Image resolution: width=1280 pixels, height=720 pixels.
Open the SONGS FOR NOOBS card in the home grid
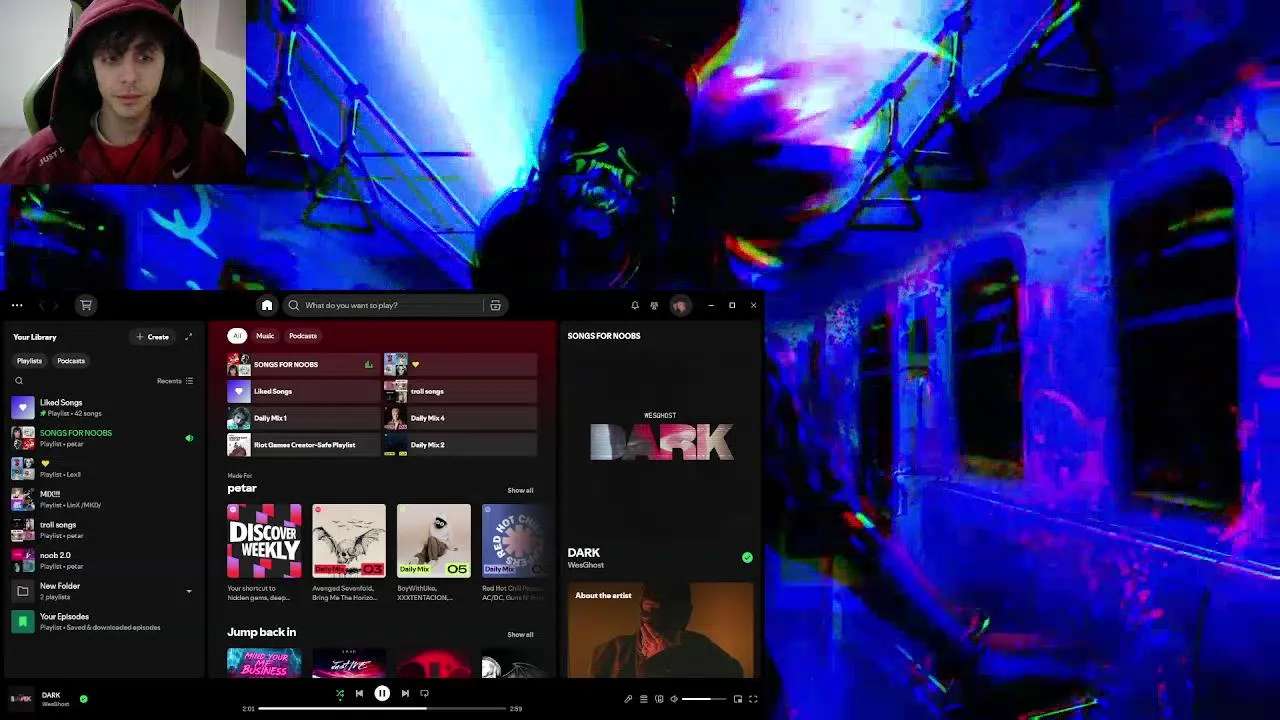302,365
